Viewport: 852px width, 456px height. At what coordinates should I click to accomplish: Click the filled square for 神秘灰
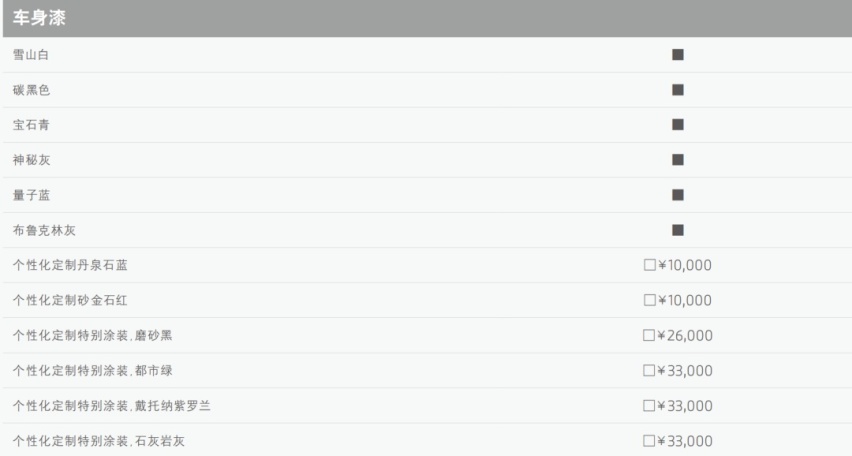tap(678, 160)
